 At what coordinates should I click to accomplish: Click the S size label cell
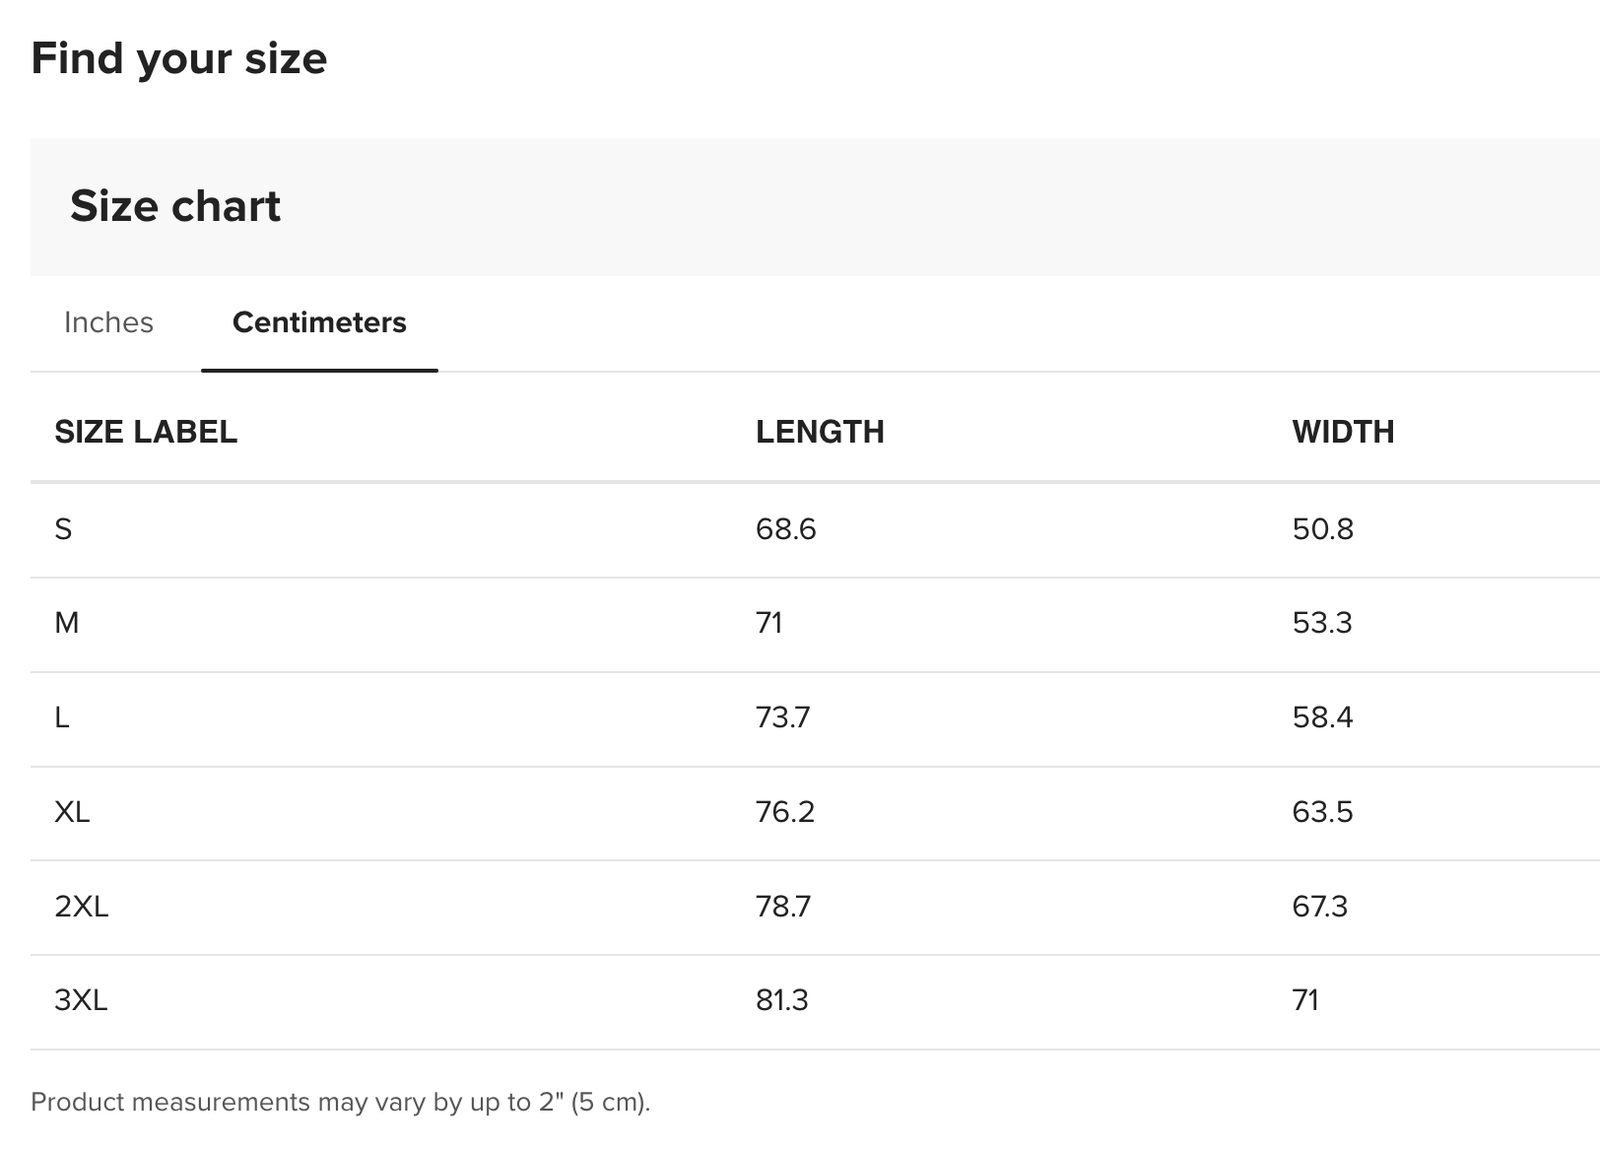(x=63, y=529)
